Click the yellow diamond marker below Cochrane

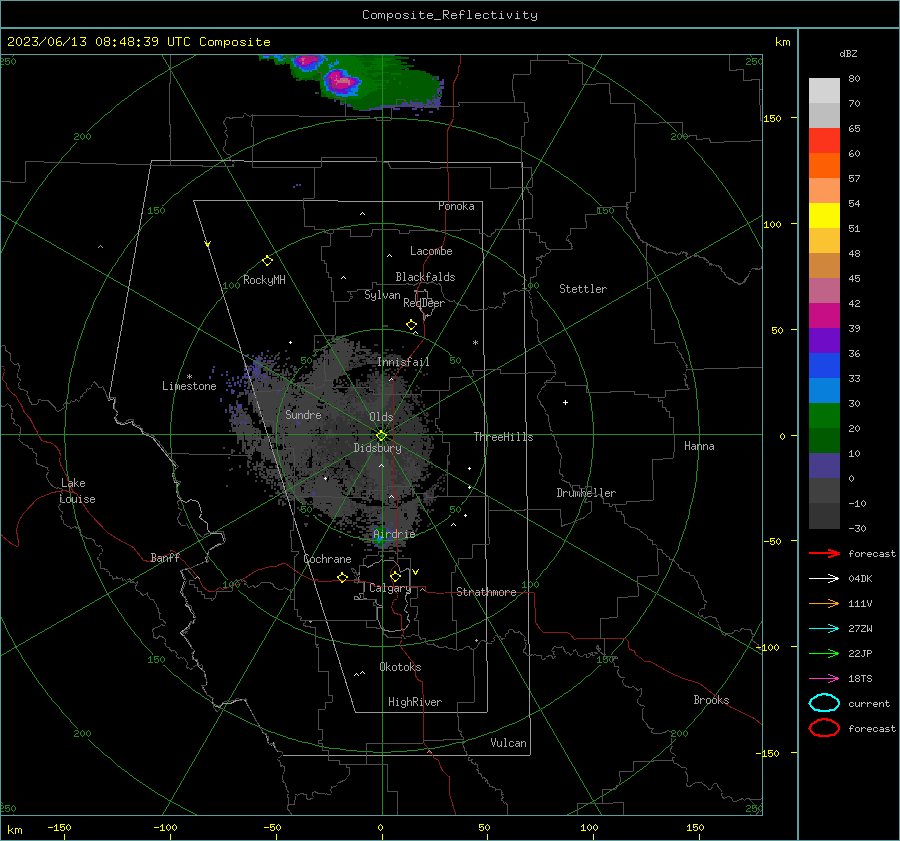[342, 578]
